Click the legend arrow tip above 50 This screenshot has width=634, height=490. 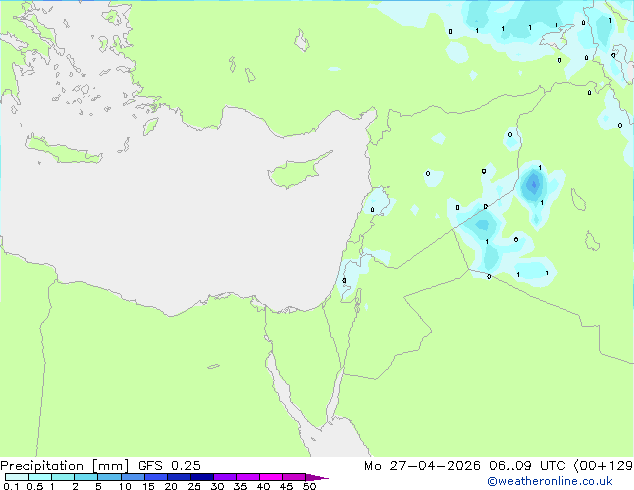click(317, 477)
